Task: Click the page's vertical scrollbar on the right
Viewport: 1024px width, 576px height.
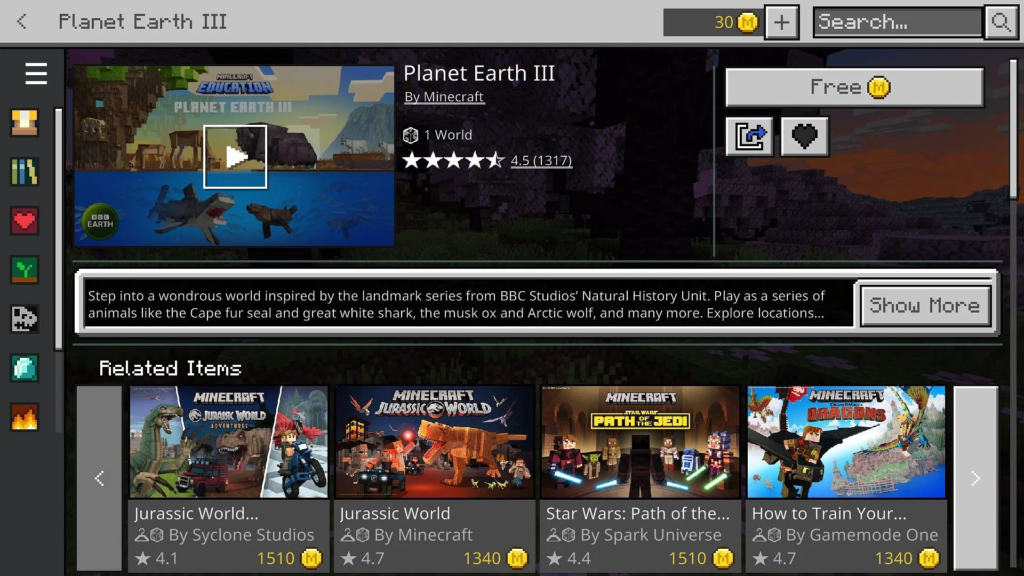Action: [1014, 129]
